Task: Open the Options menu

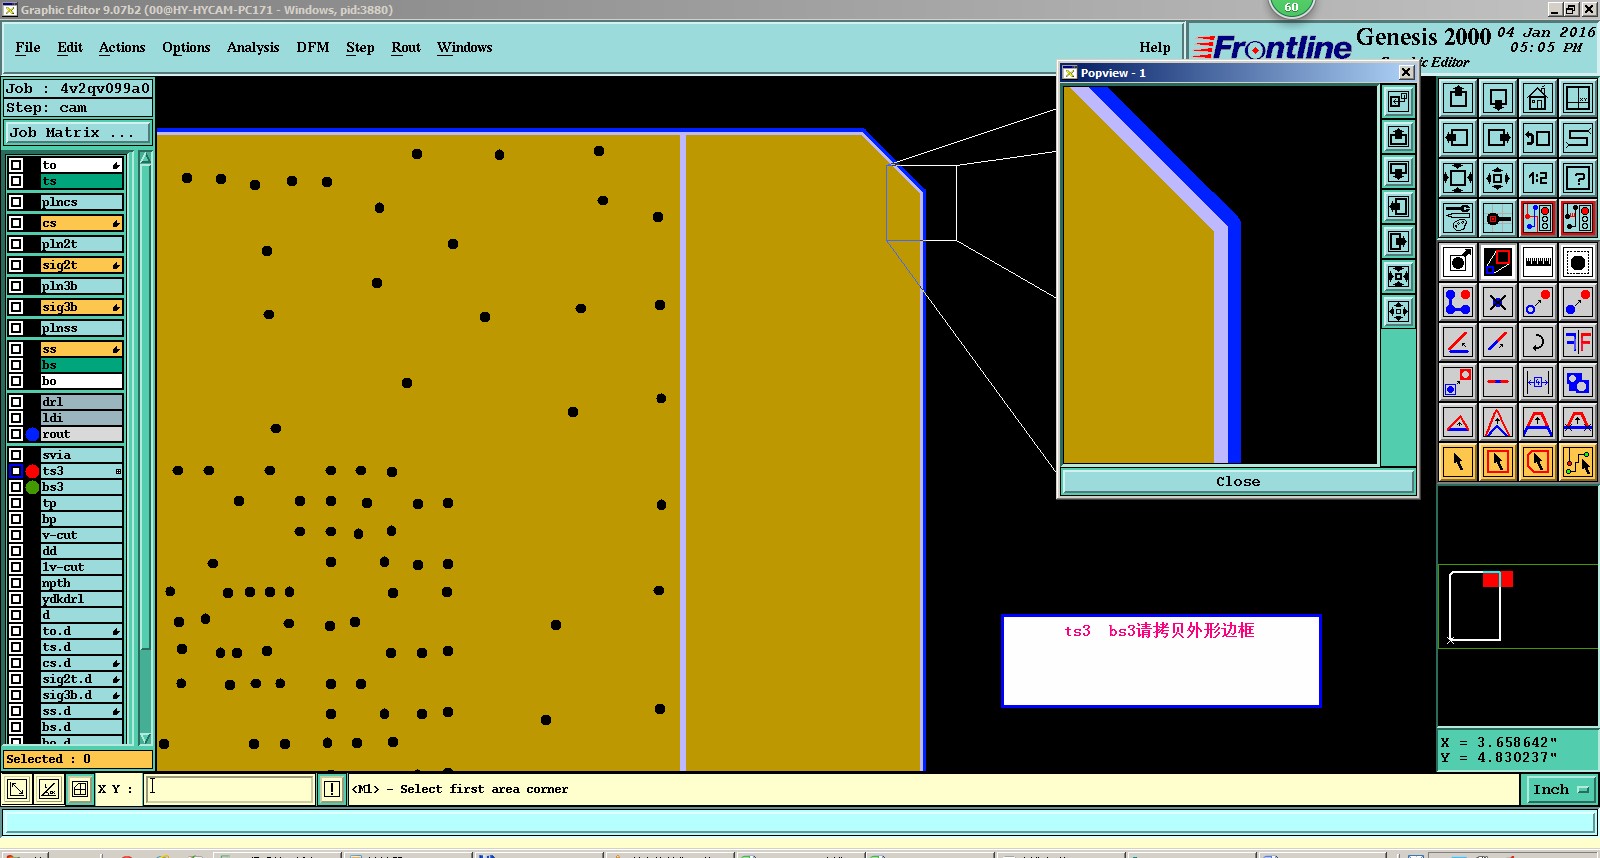Action: point(186,47)
